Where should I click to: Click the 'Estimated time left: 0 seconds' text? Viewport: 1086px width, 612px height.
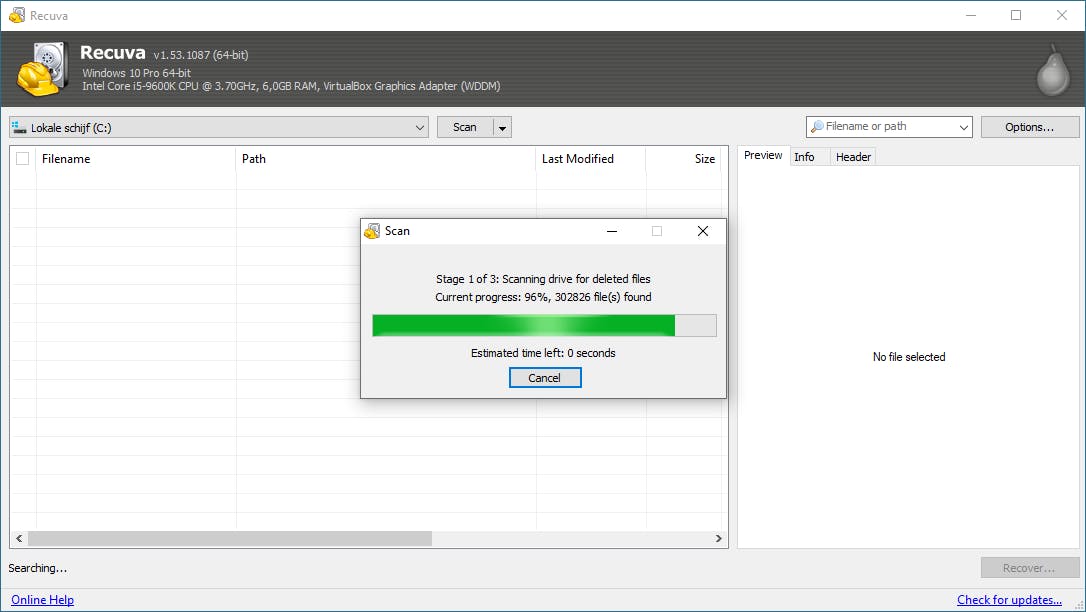tap(543, 353)
